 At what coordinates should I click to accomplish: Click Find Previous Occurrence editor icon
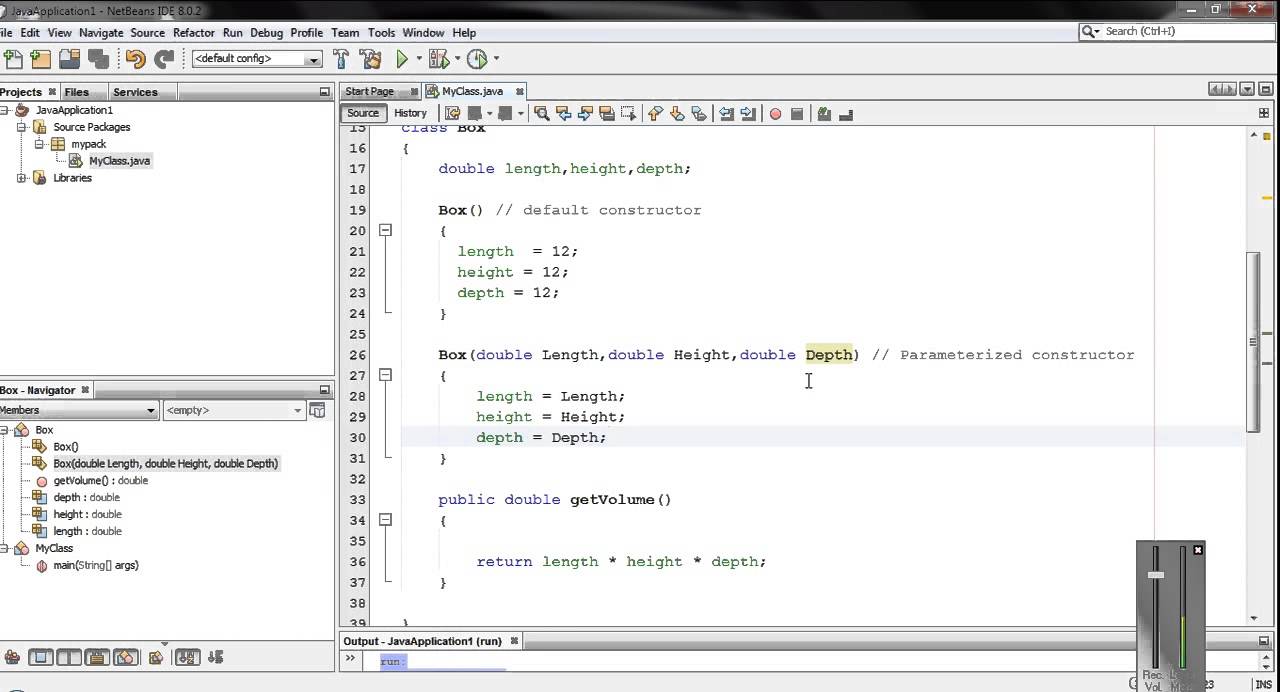564,114
